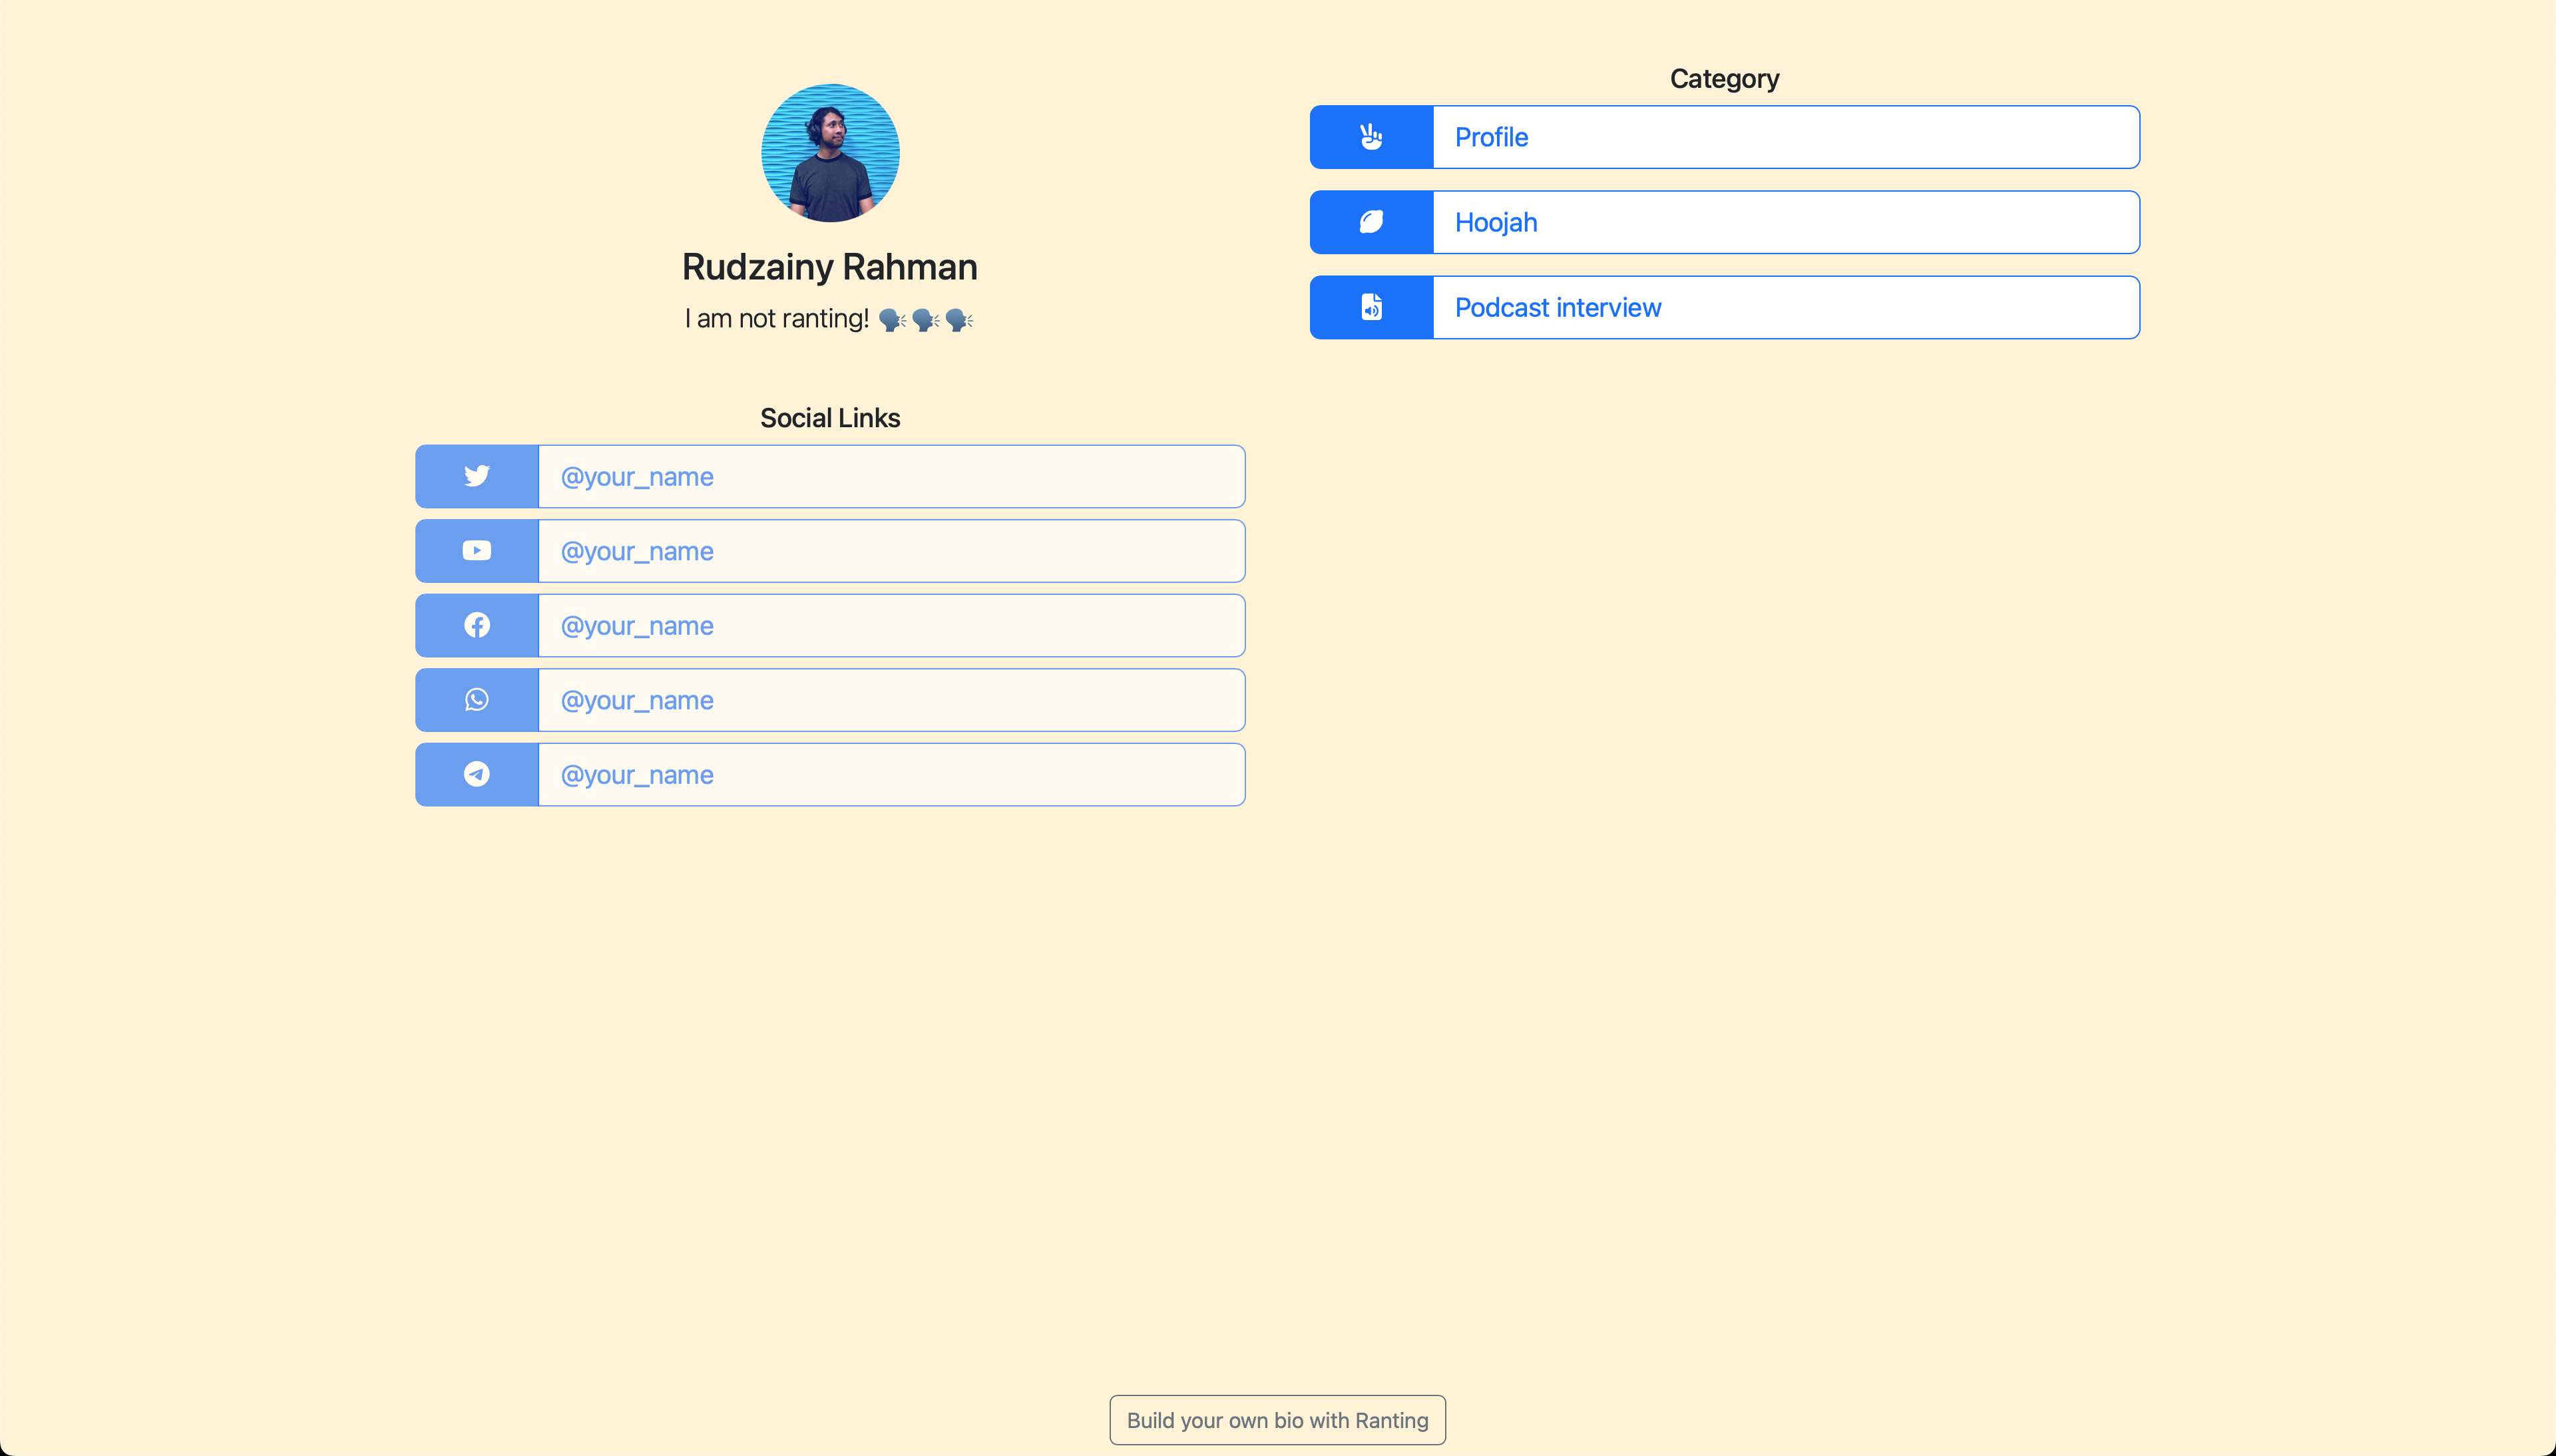Click the leaf icon next to Hoojah
2556x1456 pixels.
click(x=1370, y=222)
